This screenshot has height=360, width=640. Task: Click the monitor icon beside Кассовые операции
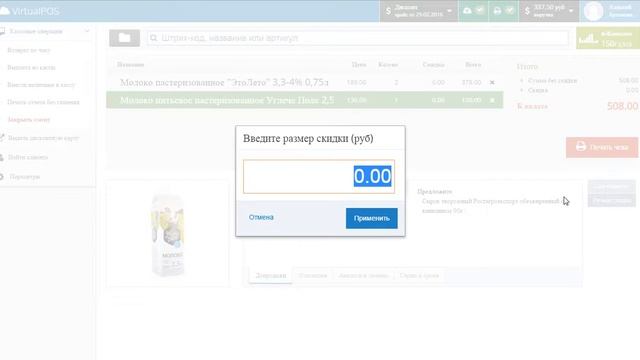tap(2, 31)
